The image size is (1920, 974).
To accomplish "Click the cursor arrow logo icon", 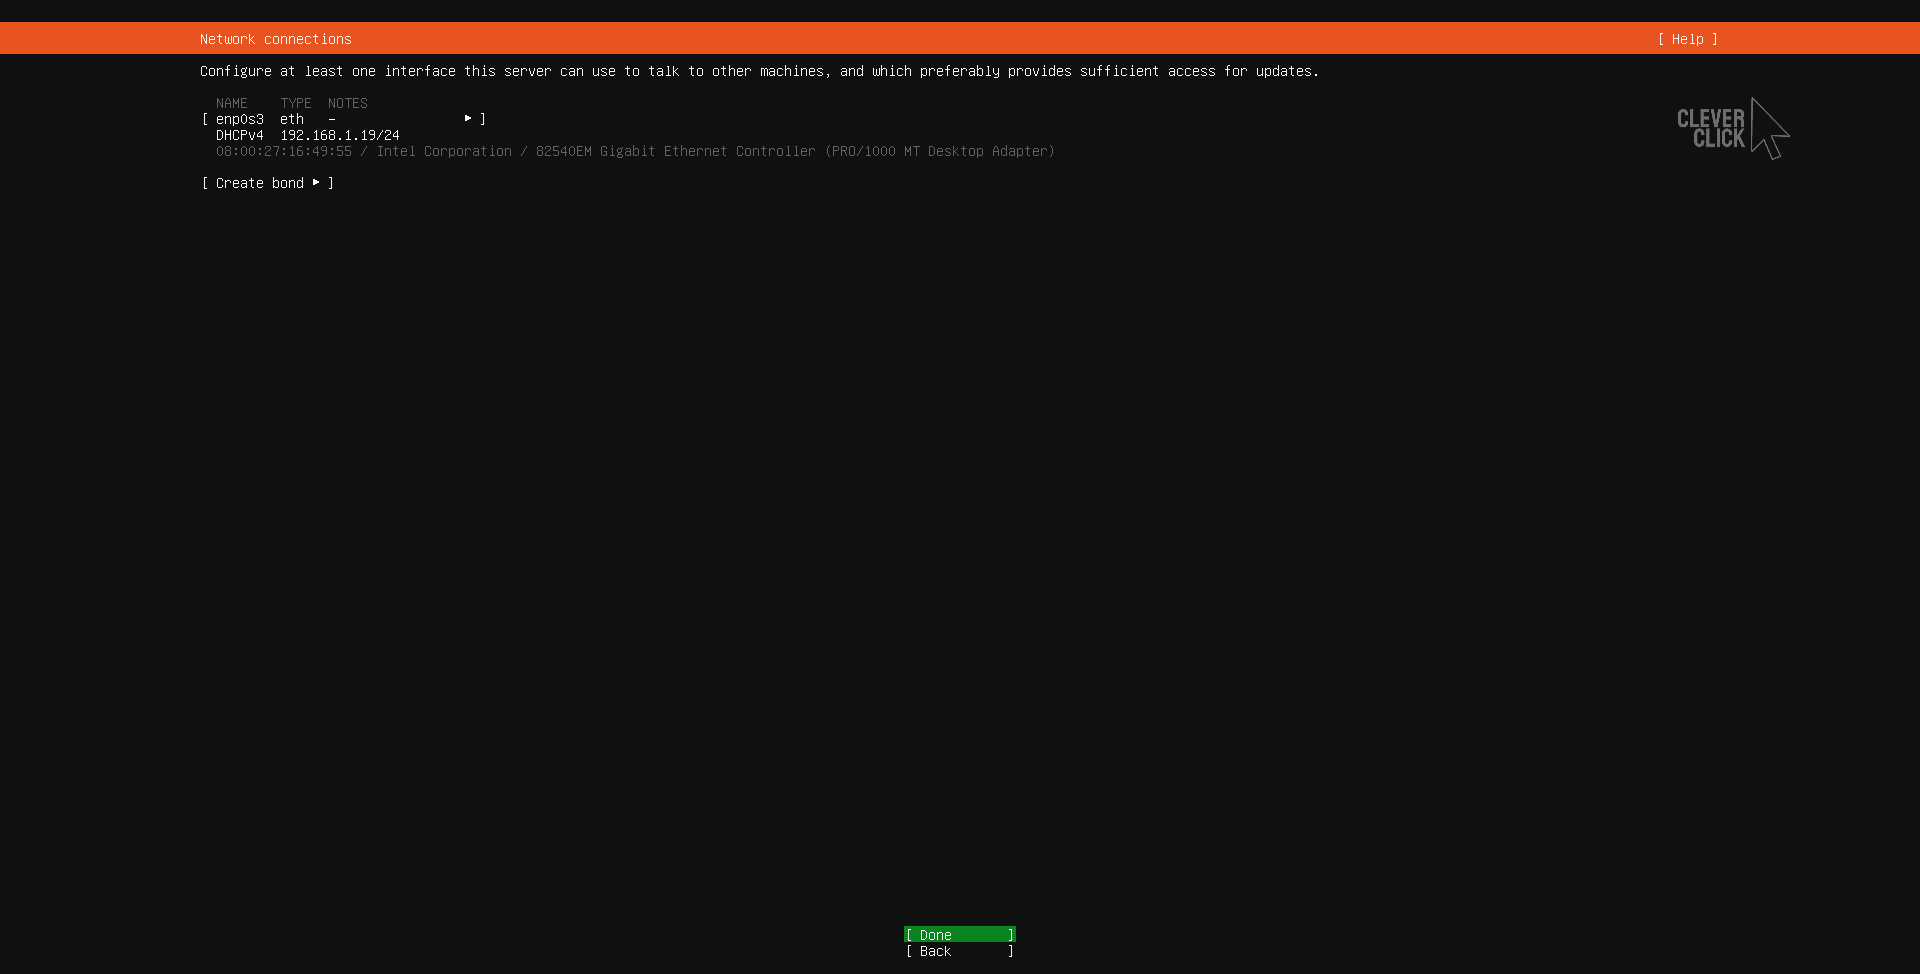I will 1768,128.
